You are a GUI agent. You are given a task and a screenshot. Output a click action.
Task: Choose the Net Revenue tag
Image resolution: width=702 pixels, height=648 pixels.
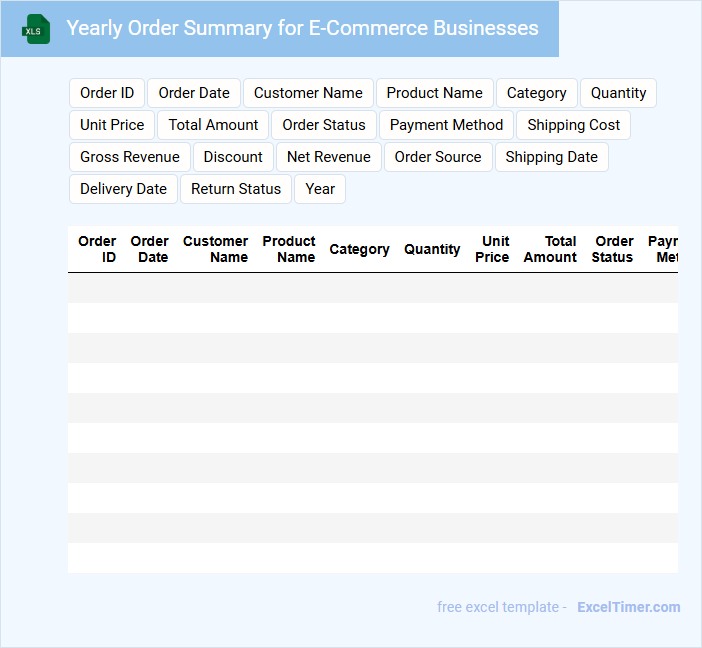click(329, 157)
